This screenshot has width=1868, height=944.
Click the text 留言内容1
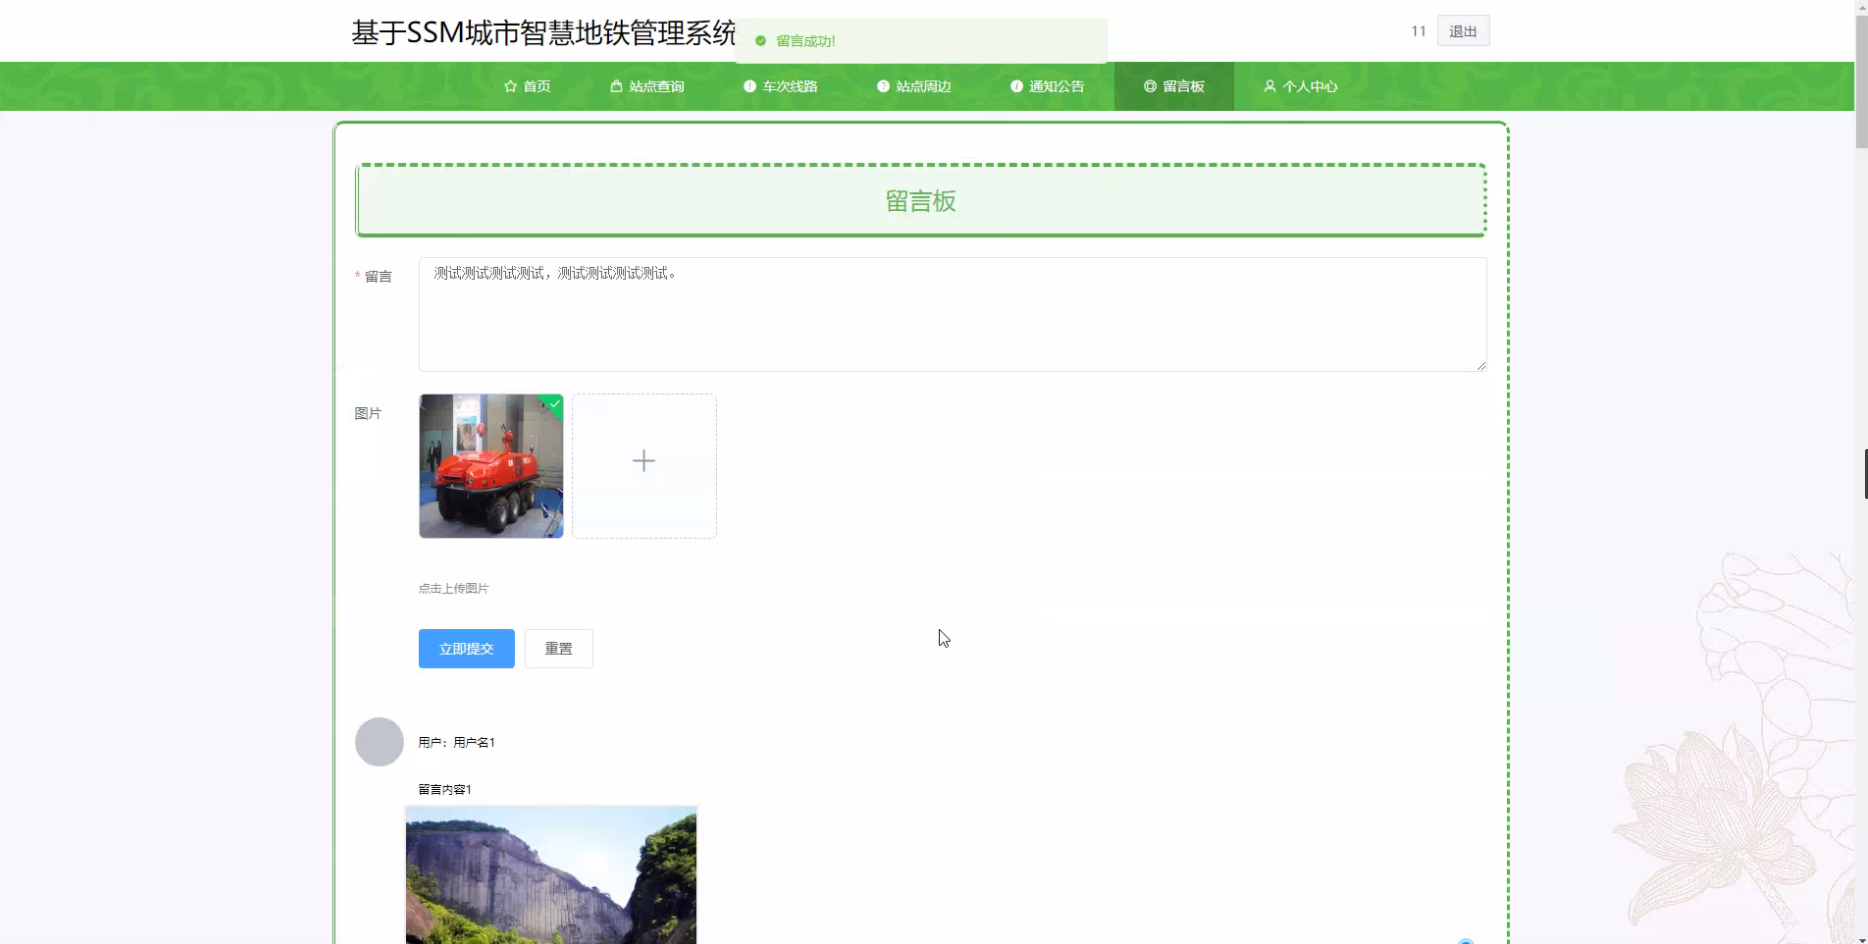[x=445, y=789]
